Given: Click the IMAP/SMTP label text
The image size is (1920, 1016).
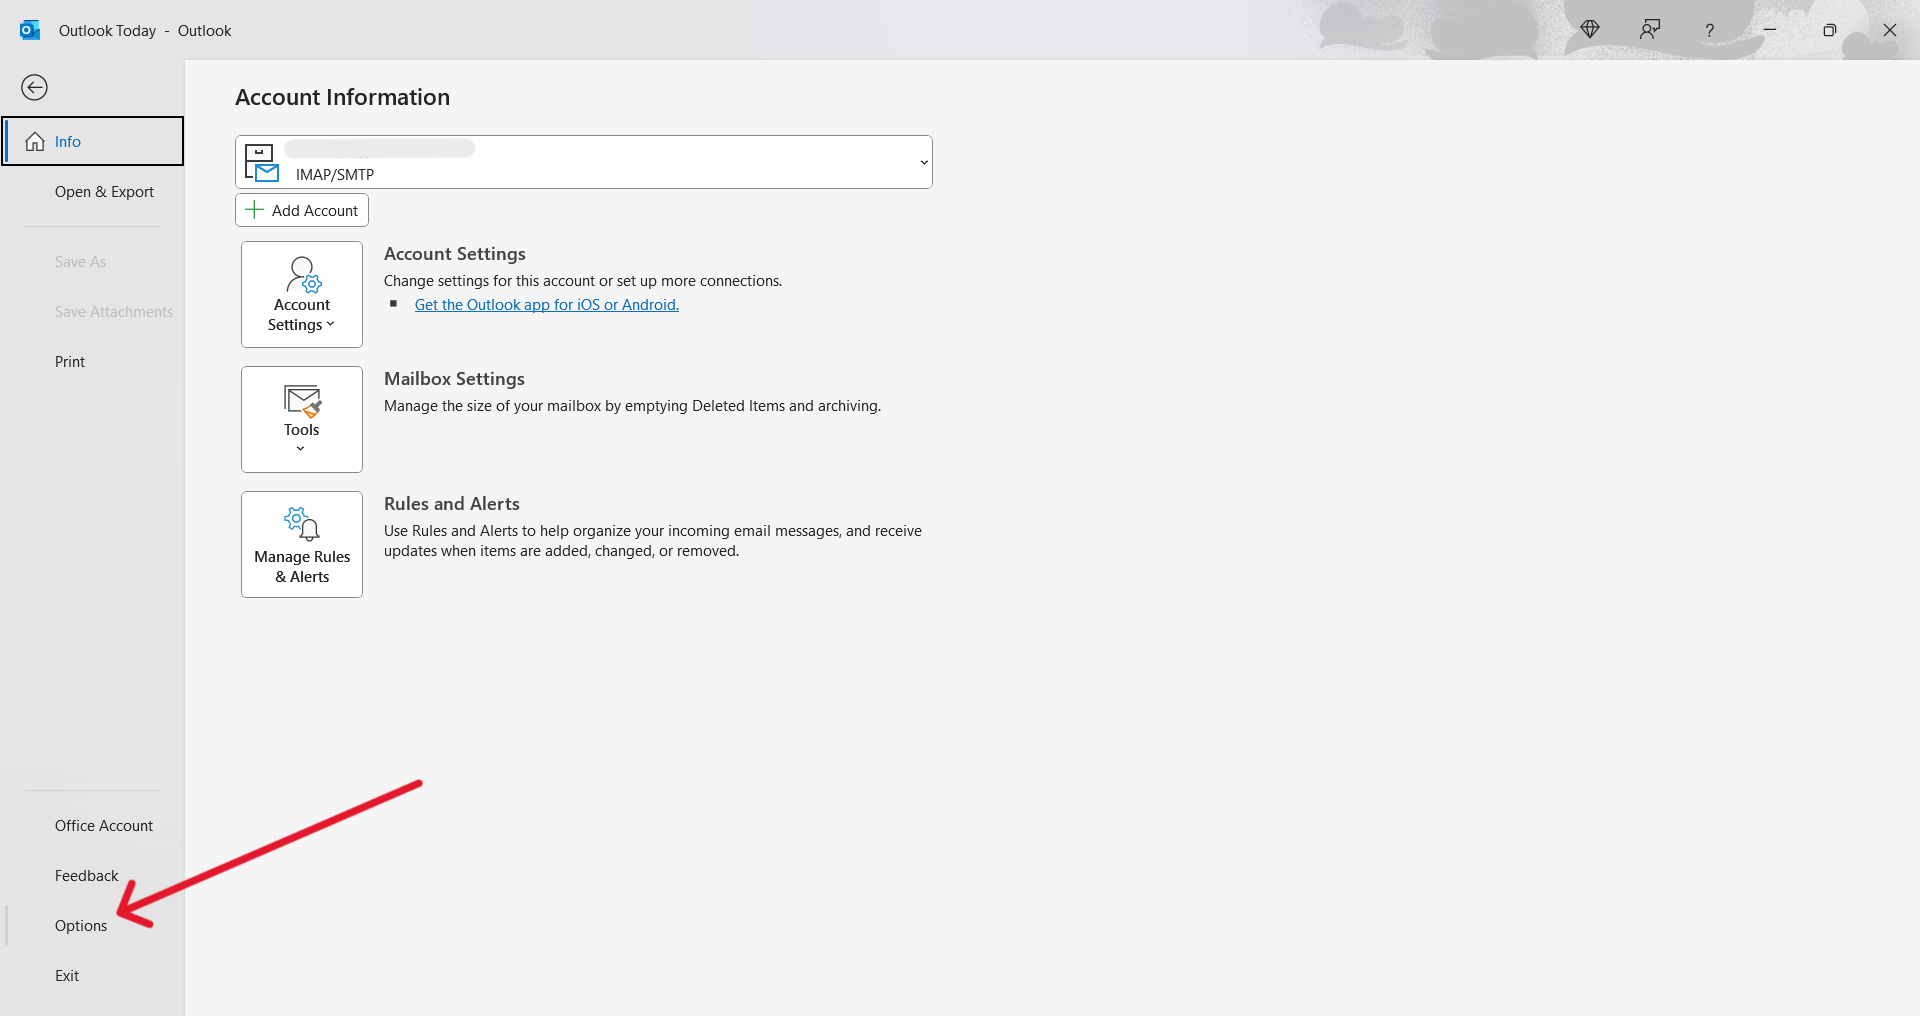Looking at the screenshot, I should 335,175.
